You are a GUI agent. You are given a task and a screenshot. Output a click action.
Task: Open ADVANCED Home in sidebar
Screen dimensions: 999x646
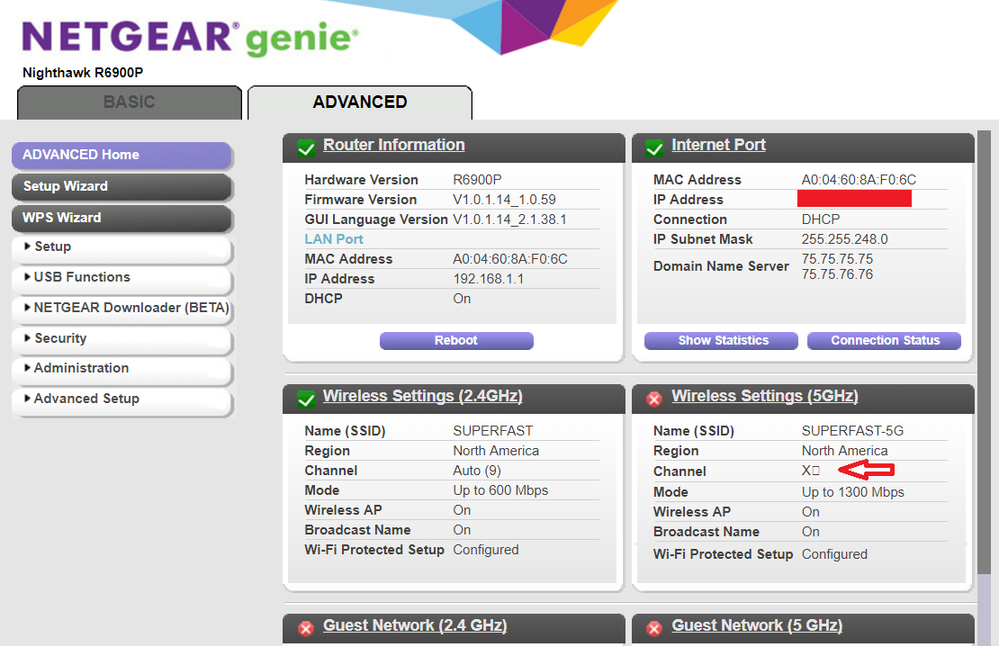[121, 155]
